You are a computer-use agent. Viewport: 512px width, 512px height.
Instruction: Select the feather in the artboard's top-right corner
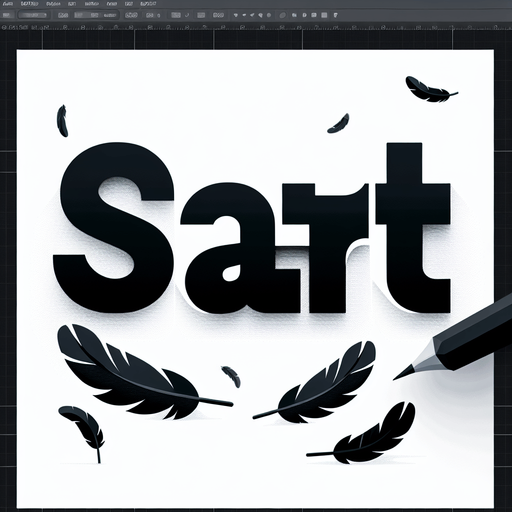click(431, 89)
